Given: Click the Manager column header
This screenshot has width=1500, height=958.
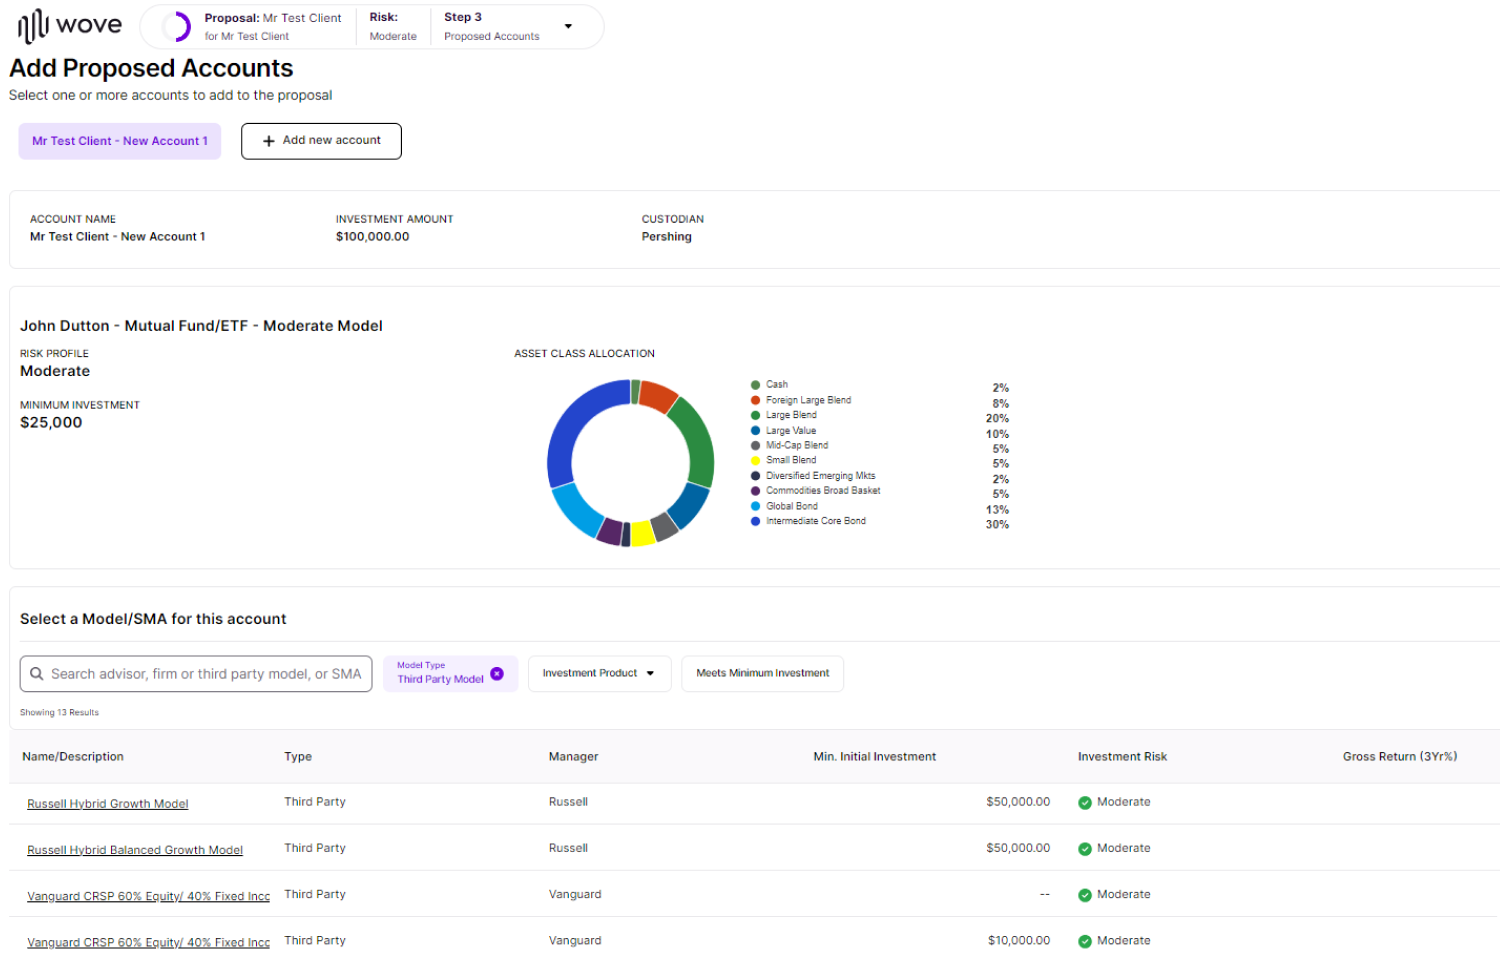Looking at the screenshot, I should pos(573,757).
